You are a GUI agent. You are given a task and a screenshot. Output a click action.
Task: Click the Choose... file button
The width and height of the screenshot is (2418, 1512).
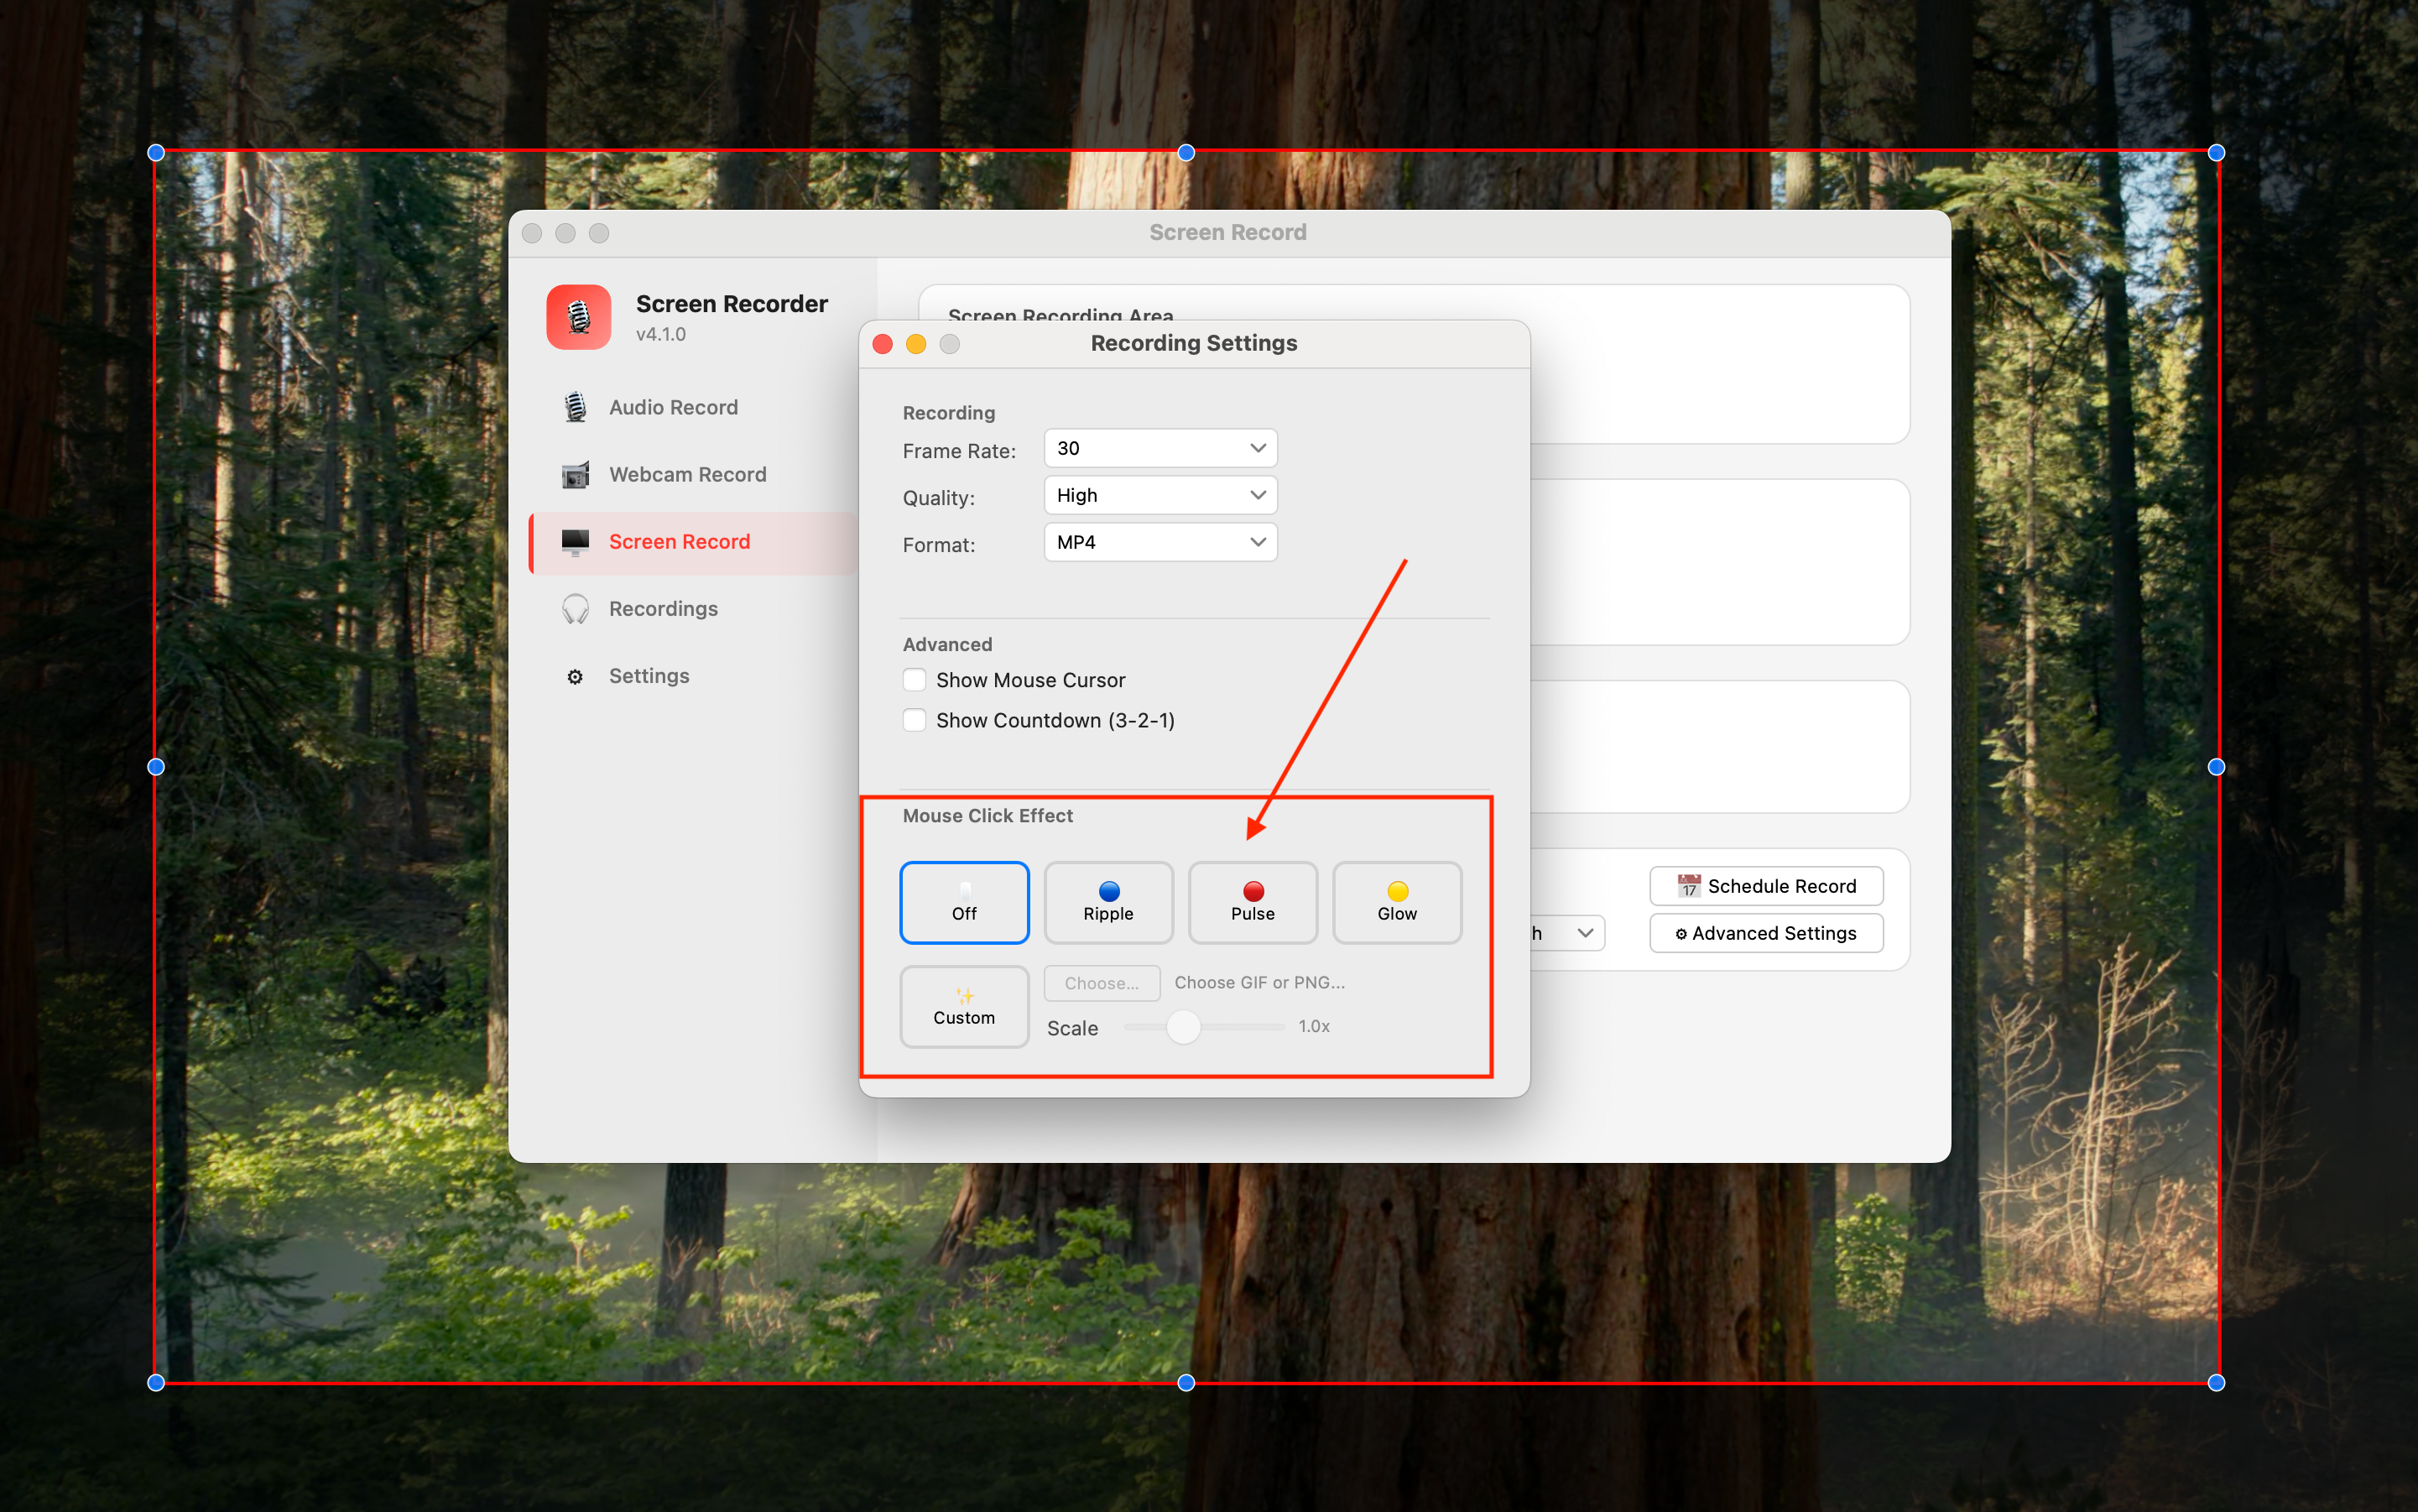[x=1102, y=983]
